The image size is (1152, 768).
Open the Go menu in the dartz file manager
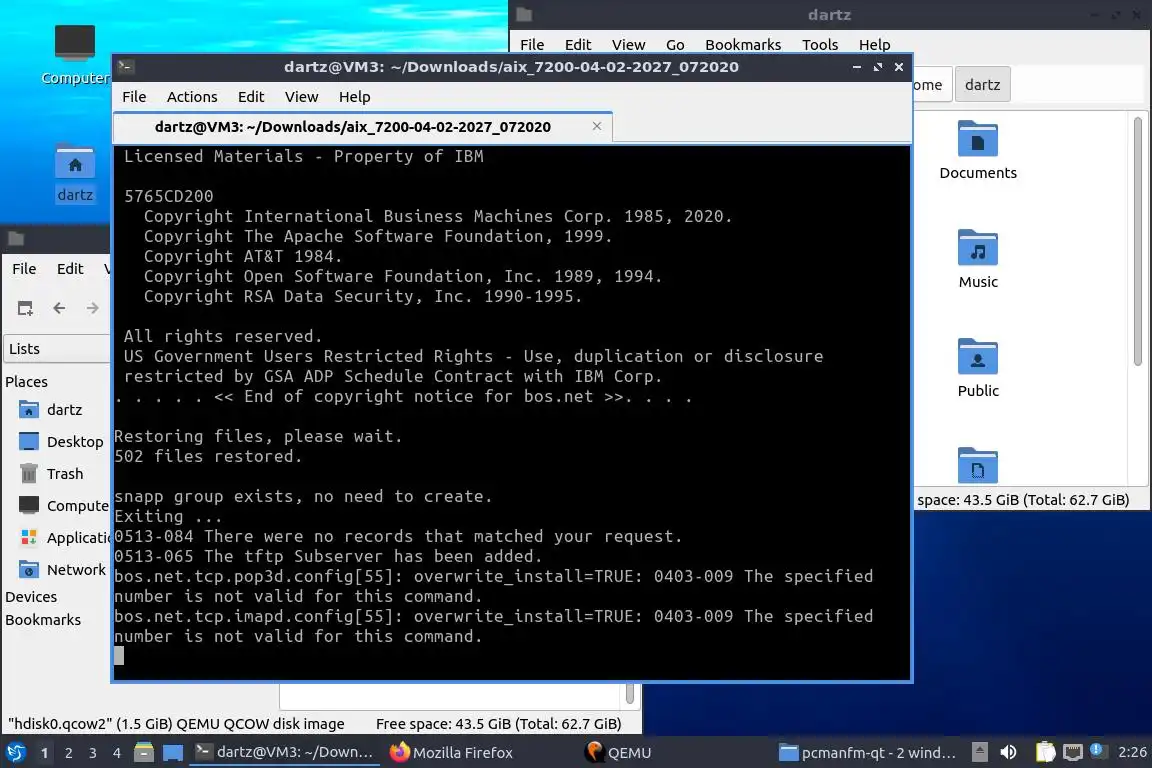coord(675,45)
